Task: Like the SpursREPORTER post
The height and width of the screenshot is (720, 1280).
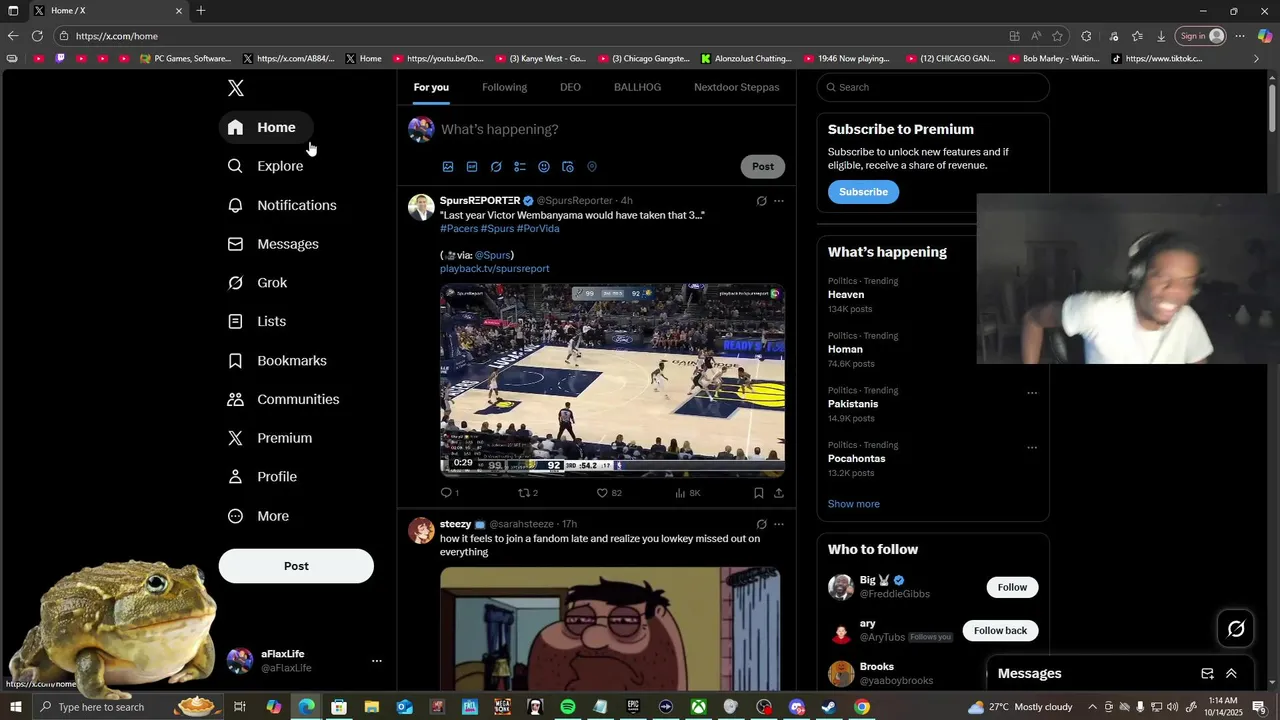Action: [x=608, y=493]
